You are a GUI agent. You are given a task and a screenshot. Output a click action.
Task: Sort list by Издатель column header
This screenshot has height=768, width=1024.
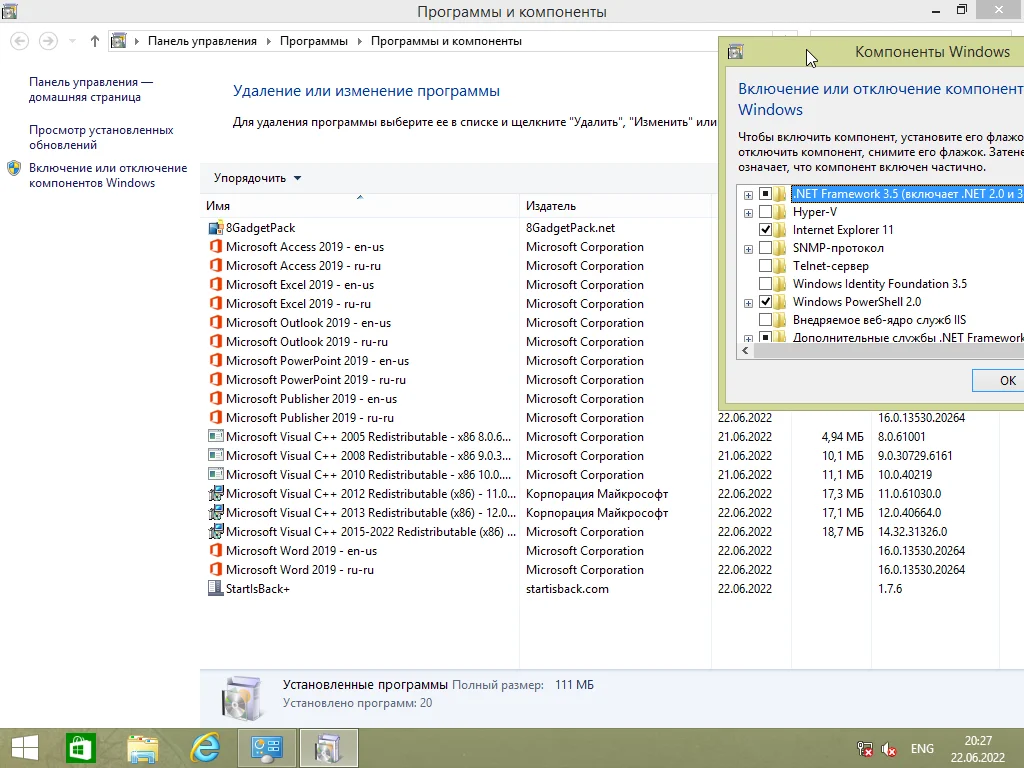coord(615,206)
